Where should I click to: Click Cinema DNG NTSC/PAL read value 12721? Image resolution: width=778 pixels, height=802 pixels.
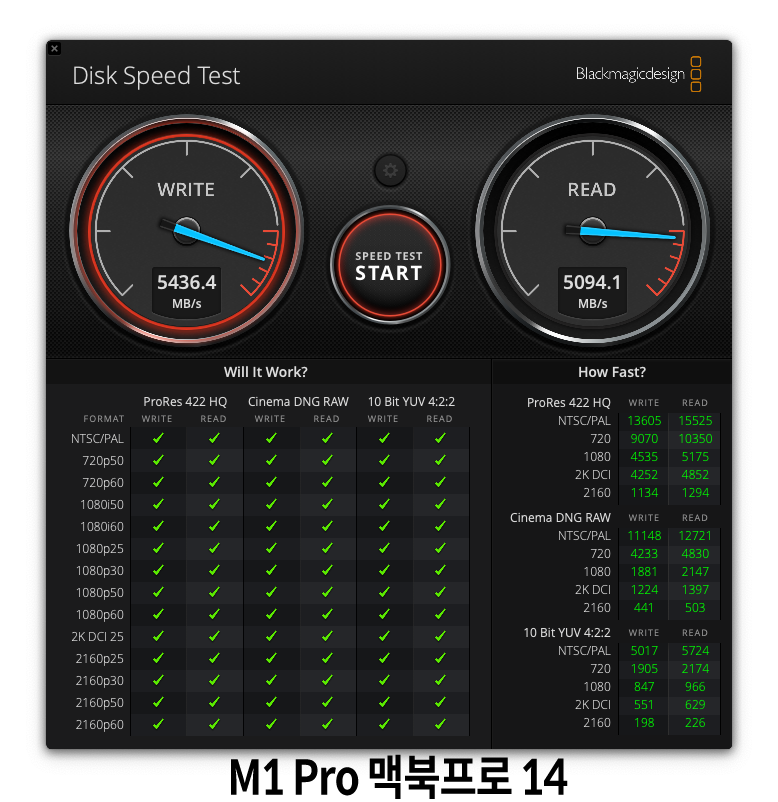(695, 536)
